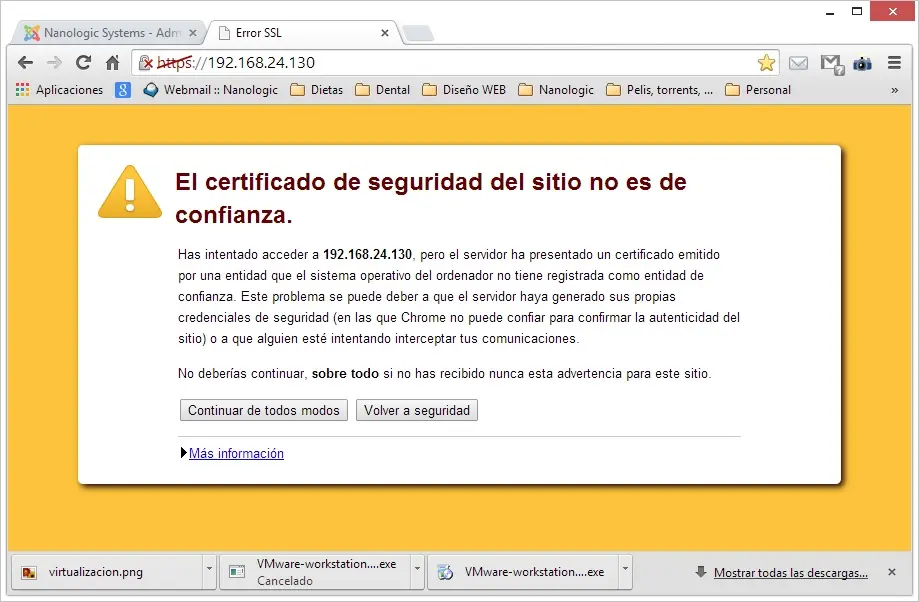Click the virtualizacion.png file icon
This screenshot has width=919, height=602.
[x=29, y=572]
